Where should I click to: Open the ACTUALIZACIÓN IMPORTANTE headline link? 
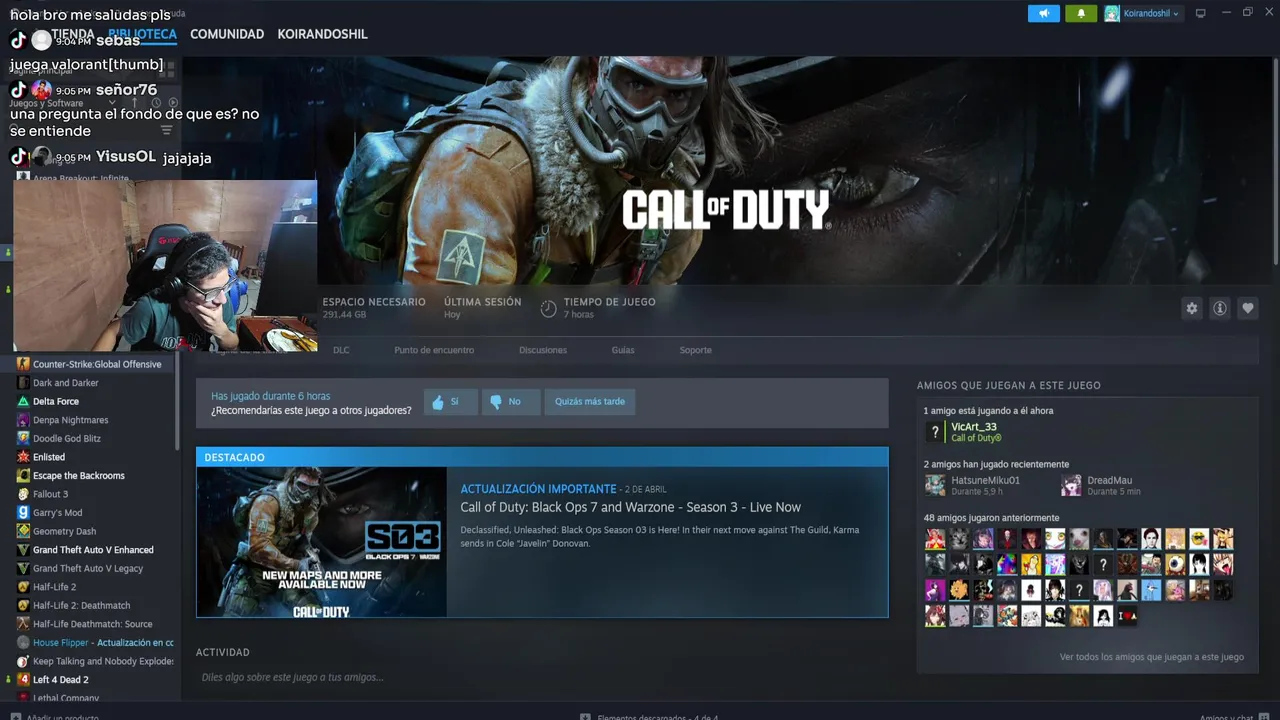pos(538,489)
